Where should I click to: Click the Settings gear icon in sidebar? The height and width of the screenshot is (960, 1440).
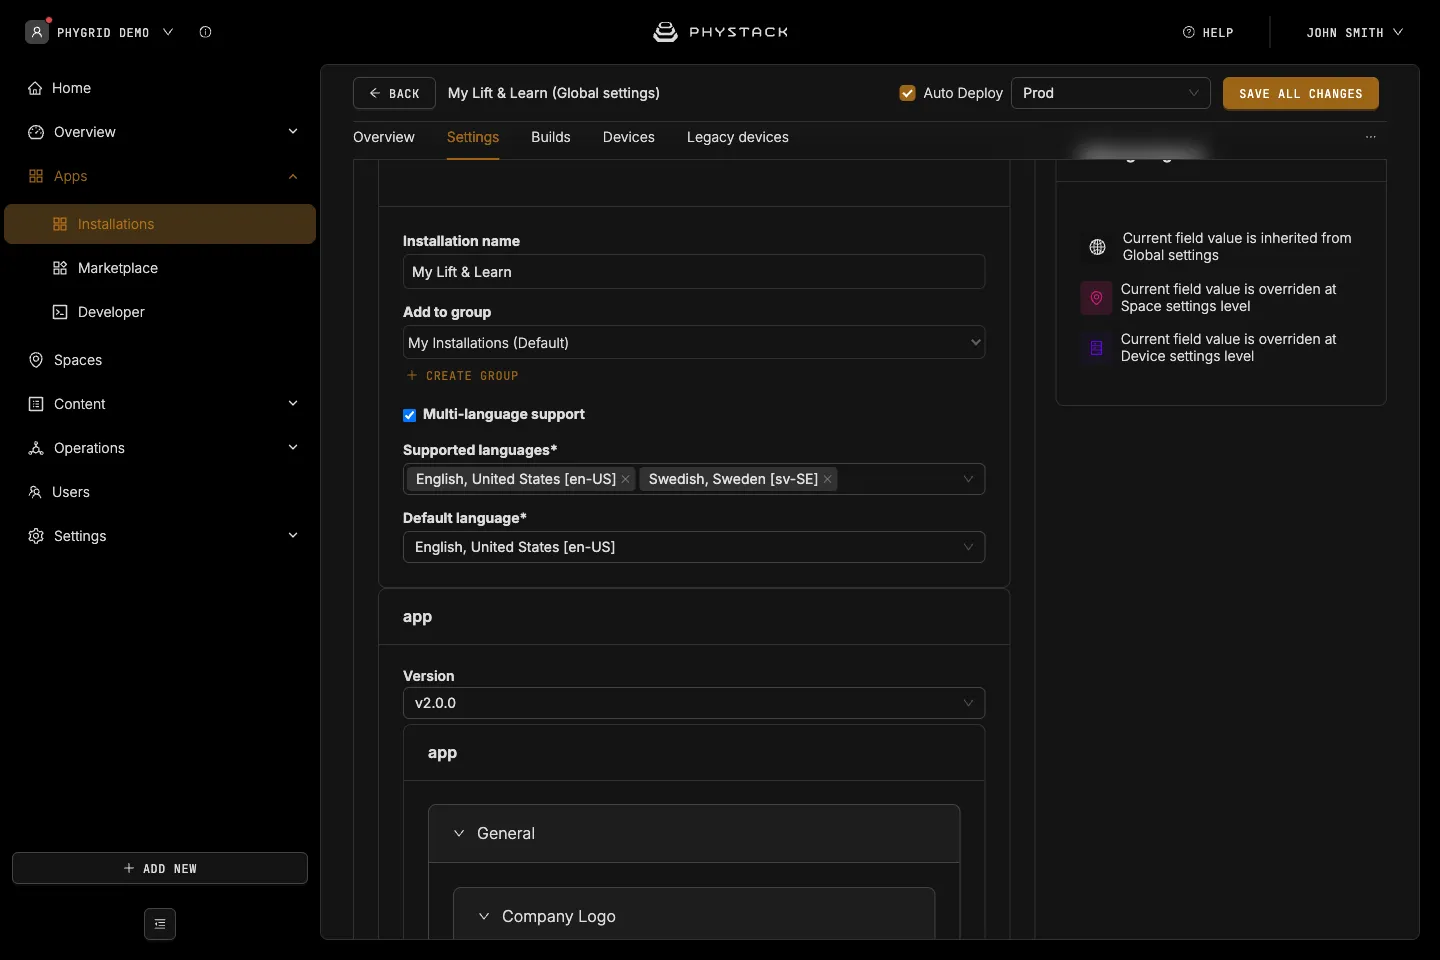36,536
